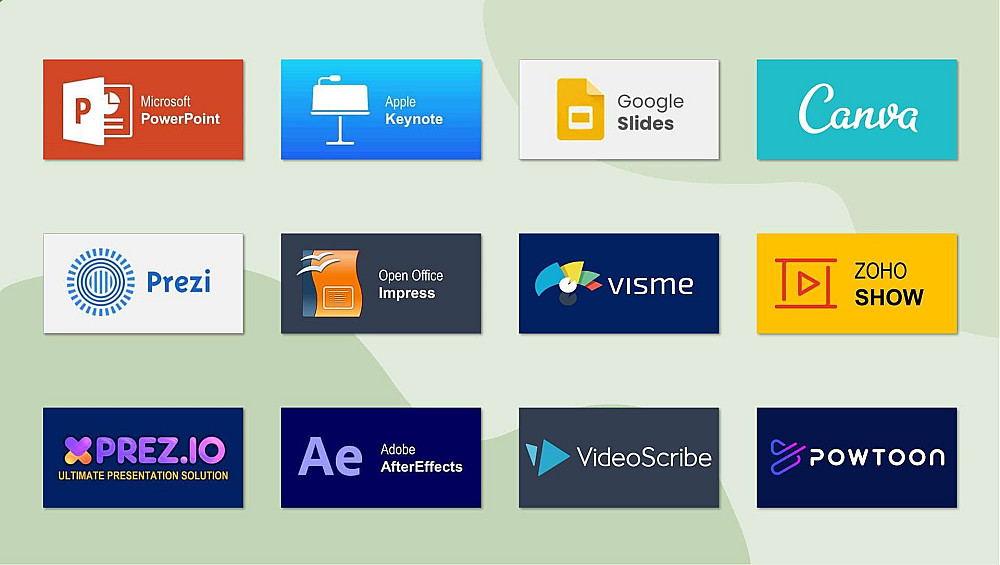Click the 'PREZ.IO' gradient wordmark

tap(160, 450)
